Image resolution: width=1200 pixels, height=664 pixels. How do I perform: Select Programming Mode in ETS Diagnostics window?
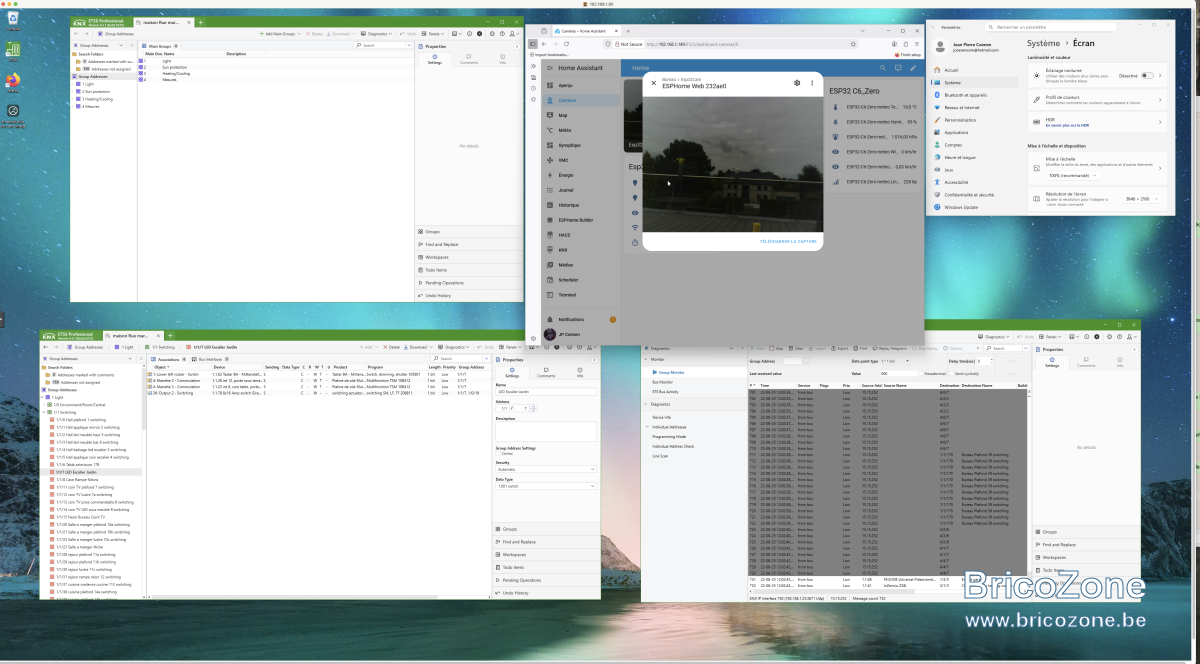(x=669, y=436)
